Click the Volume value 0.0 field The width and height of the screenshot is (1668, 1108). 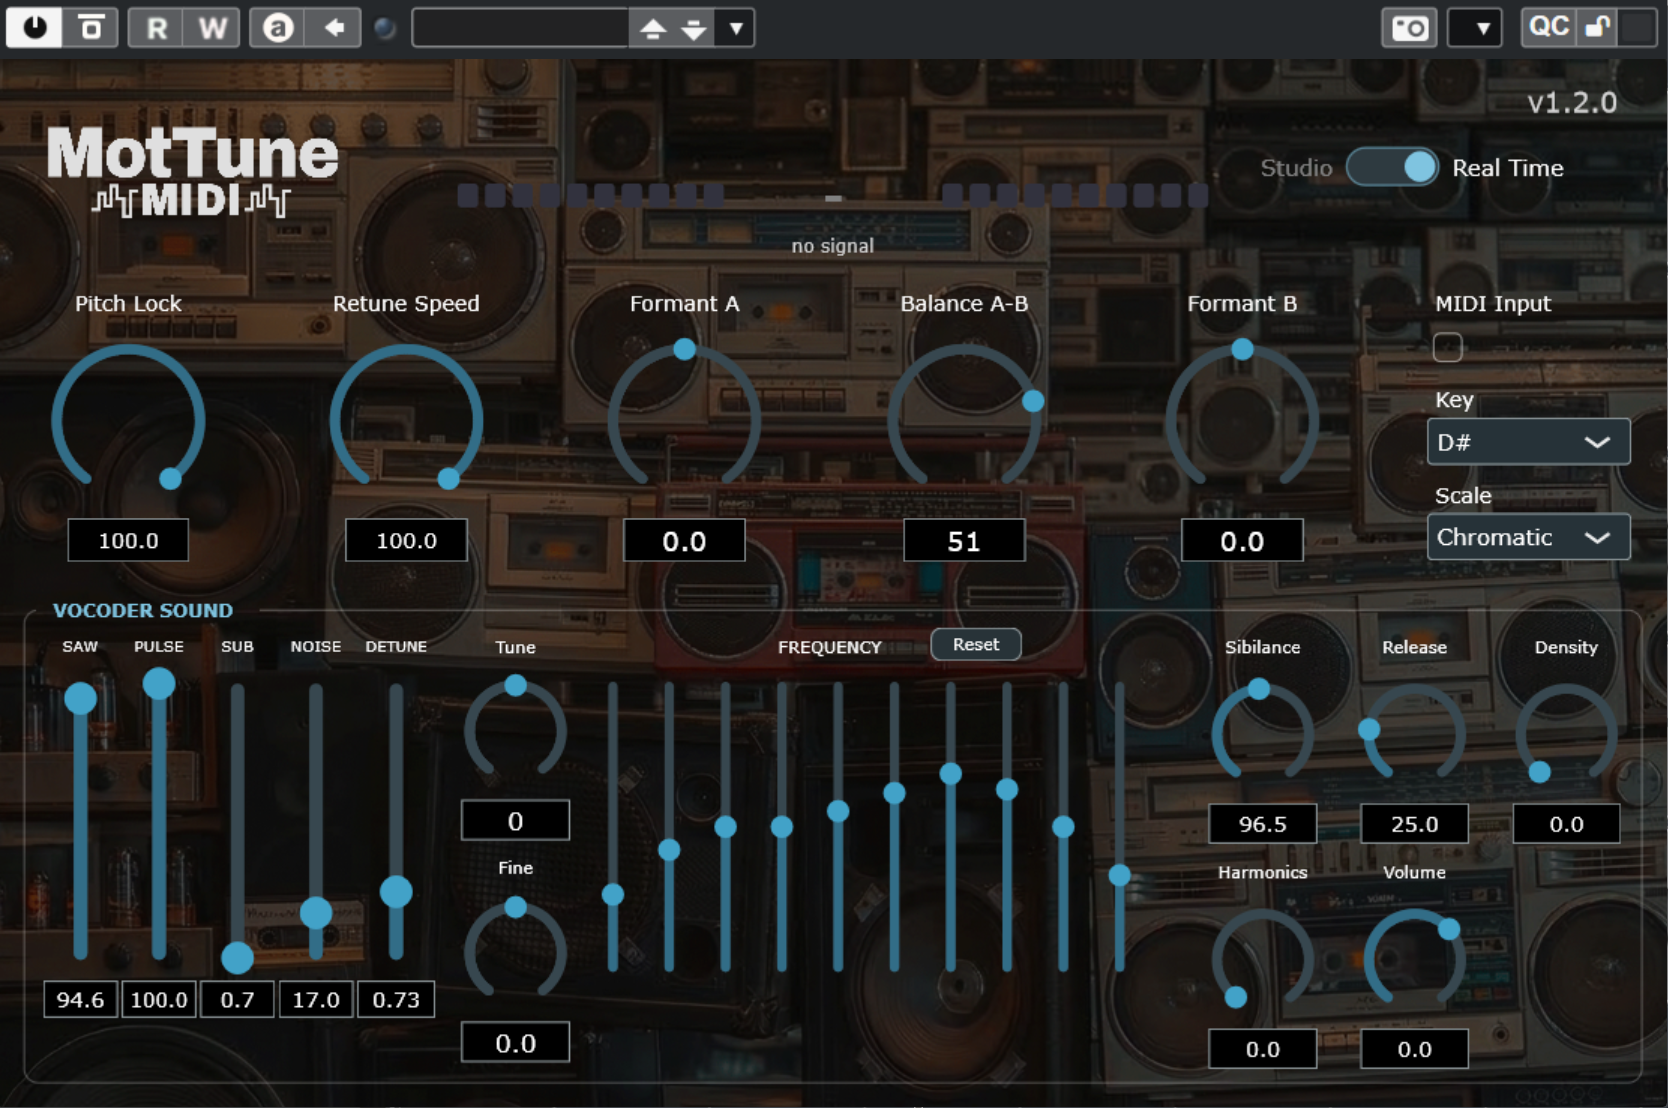(x=1414, y=1049)
